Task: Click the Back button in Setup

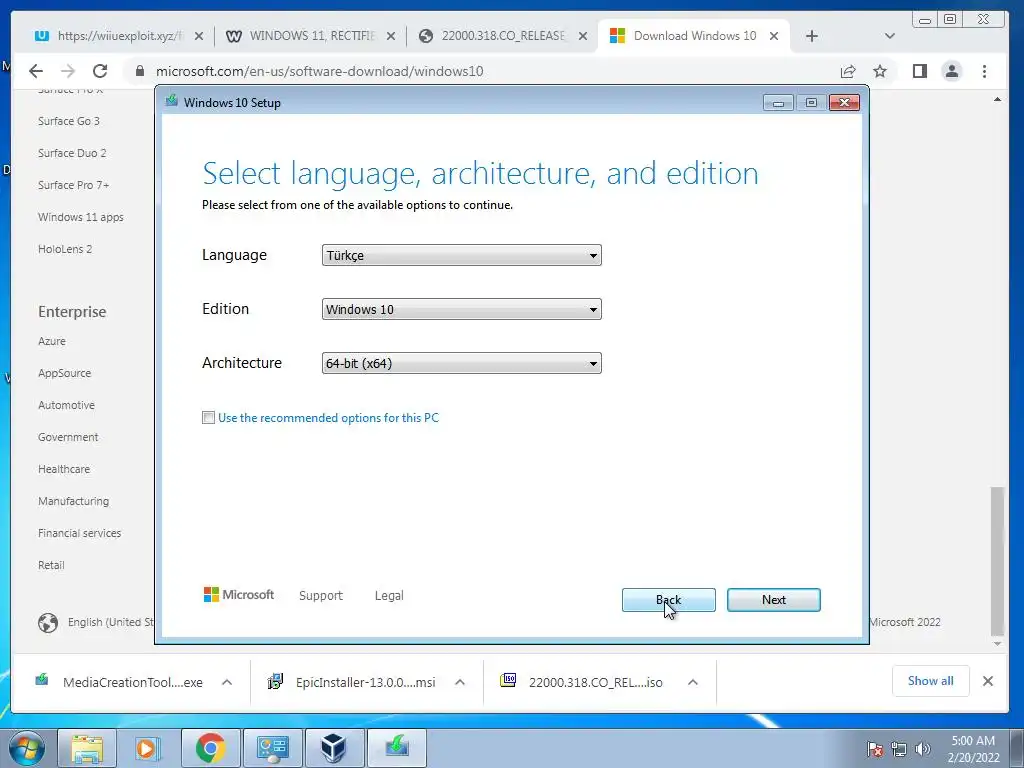Action: click(669, 600)
